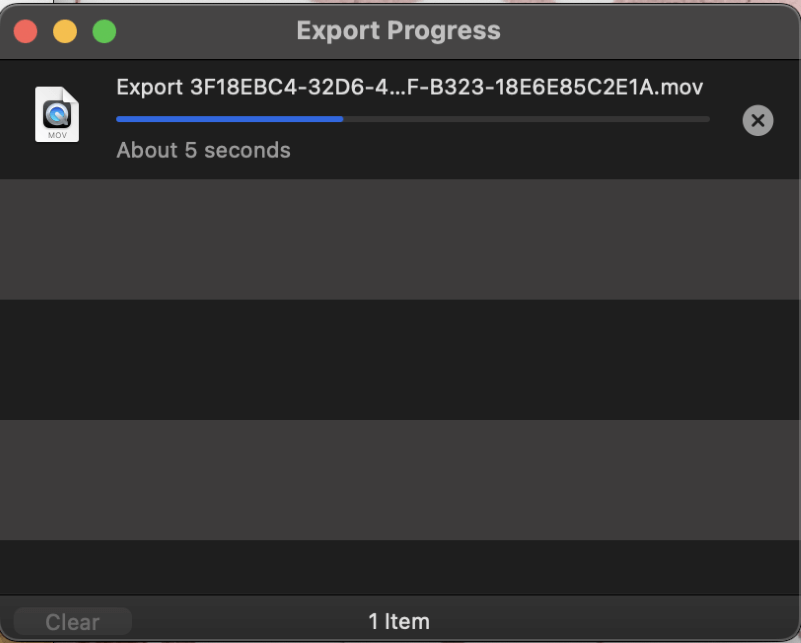Click the unfilled part of the progress bar

tap(526, 119)
